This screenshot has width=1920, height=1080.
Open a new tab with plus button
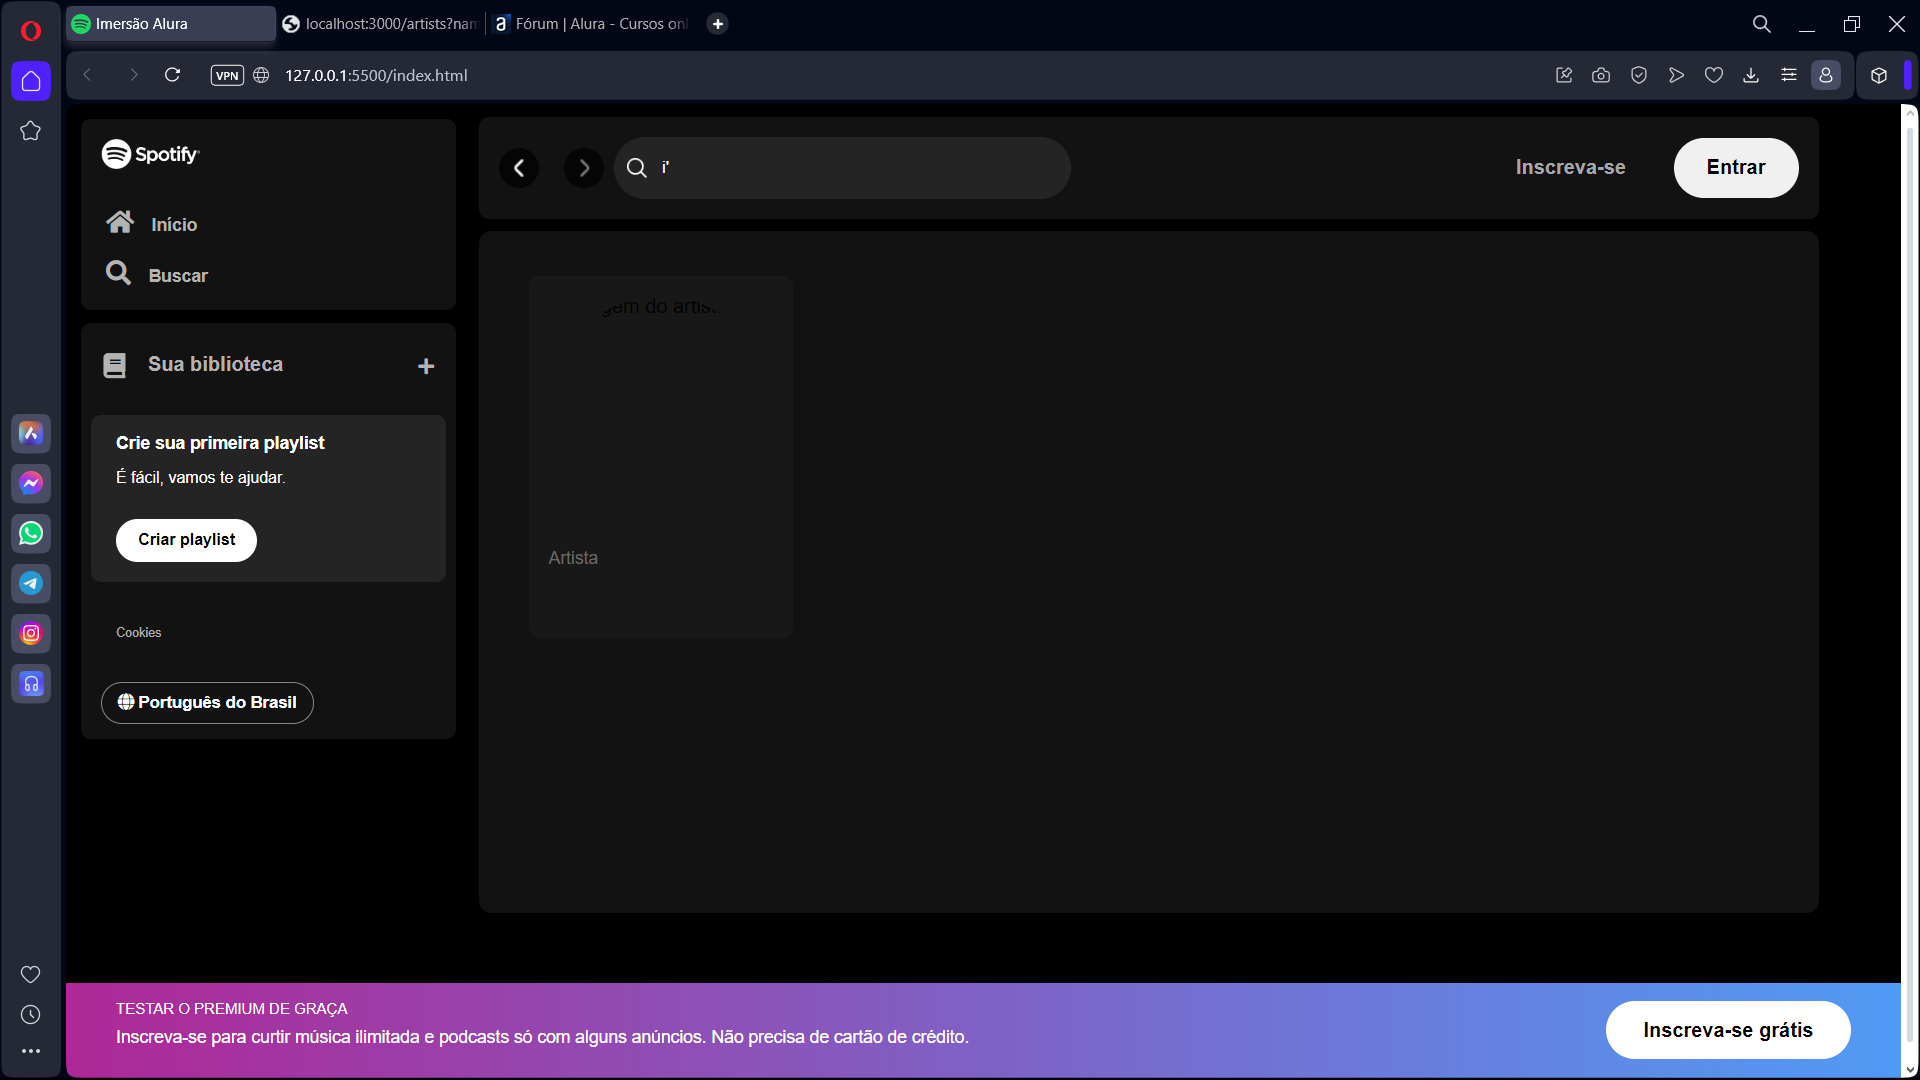click(x=718, y=24)
